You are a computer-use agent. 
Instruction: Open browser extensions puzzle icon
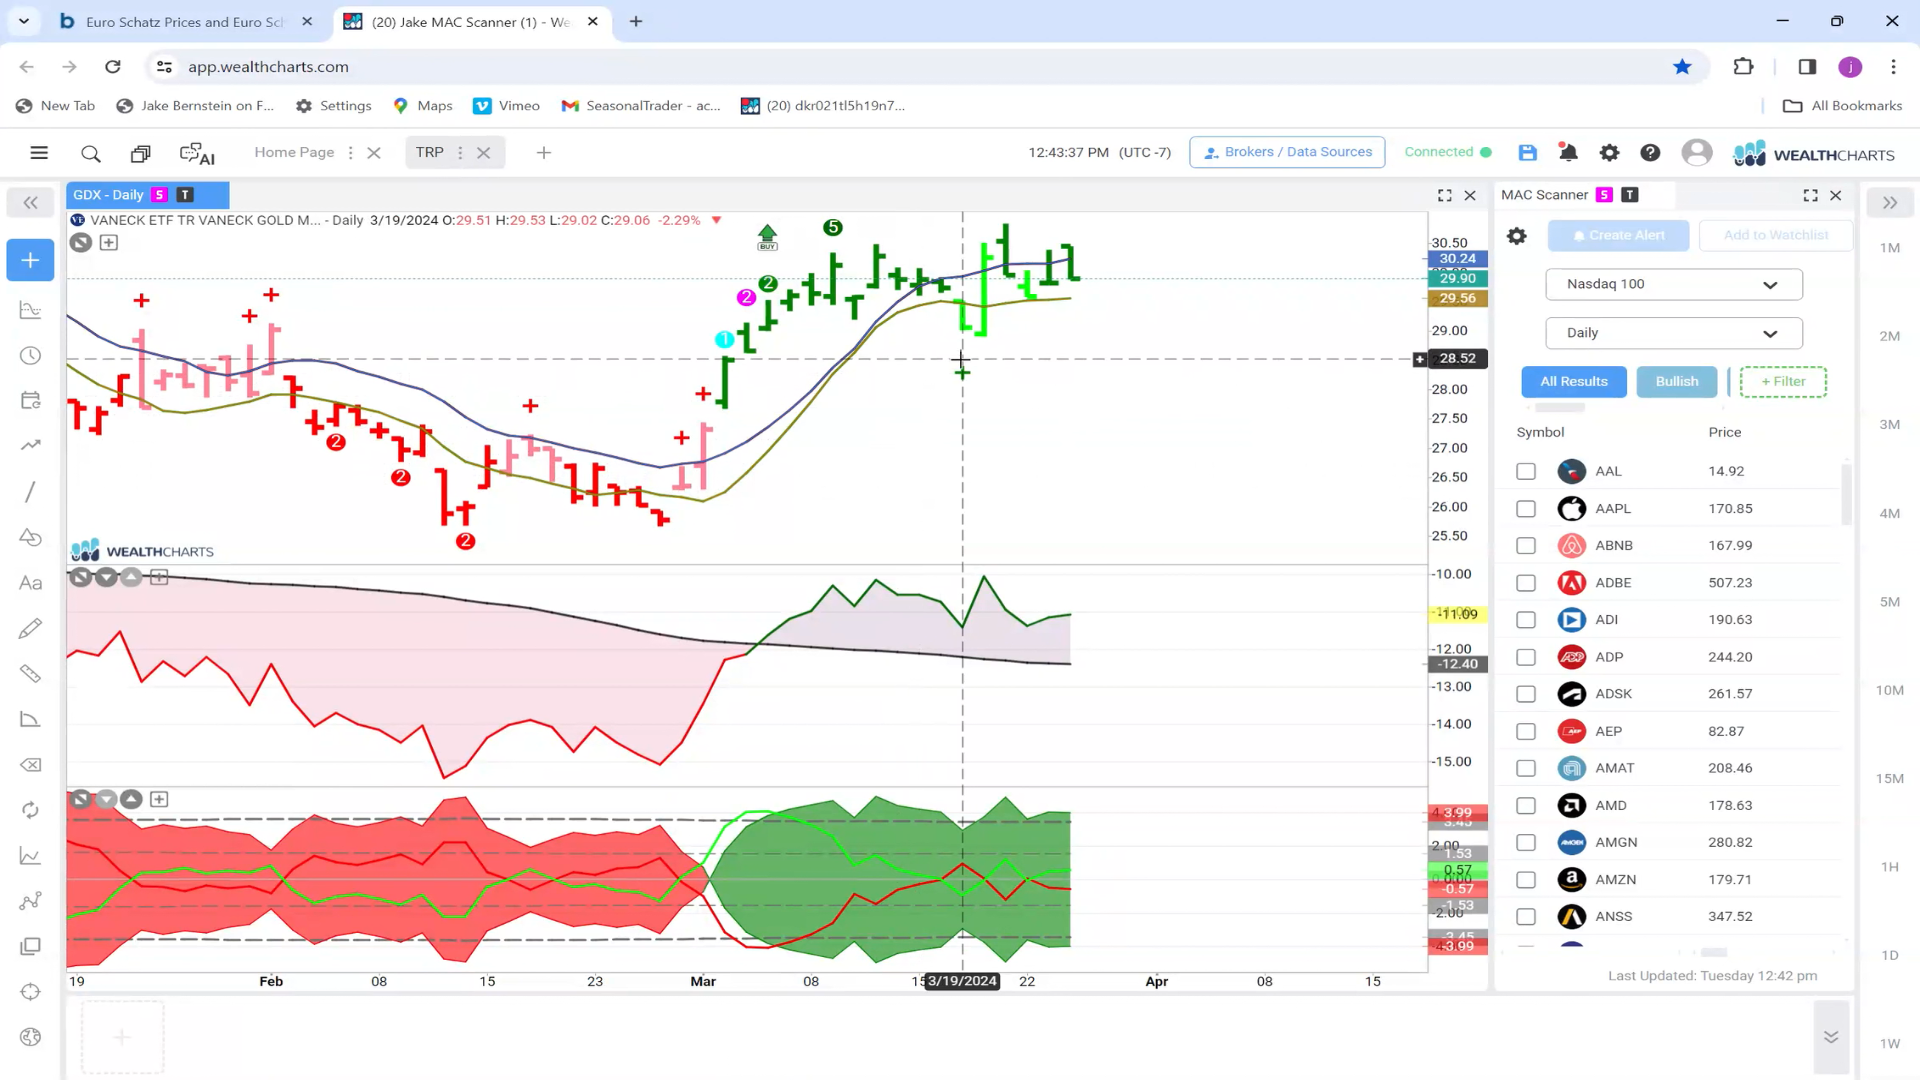1743,67
